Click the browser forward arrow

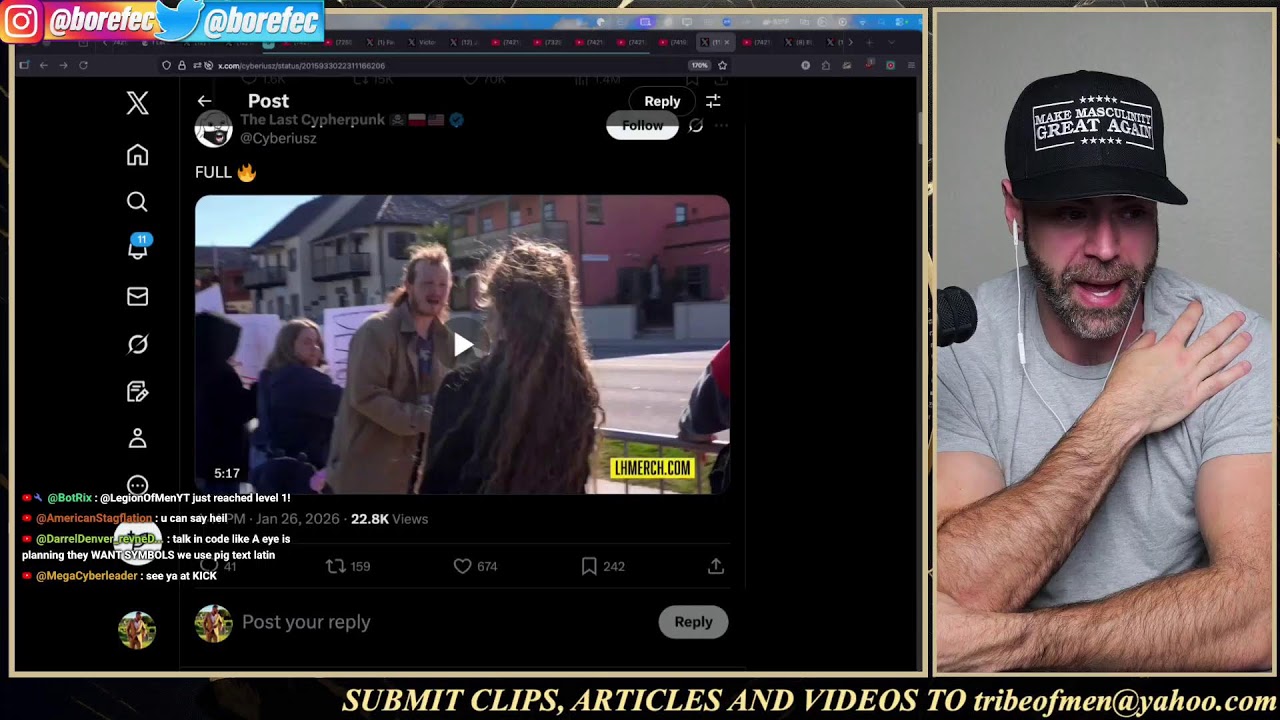(x=63, y=65)
